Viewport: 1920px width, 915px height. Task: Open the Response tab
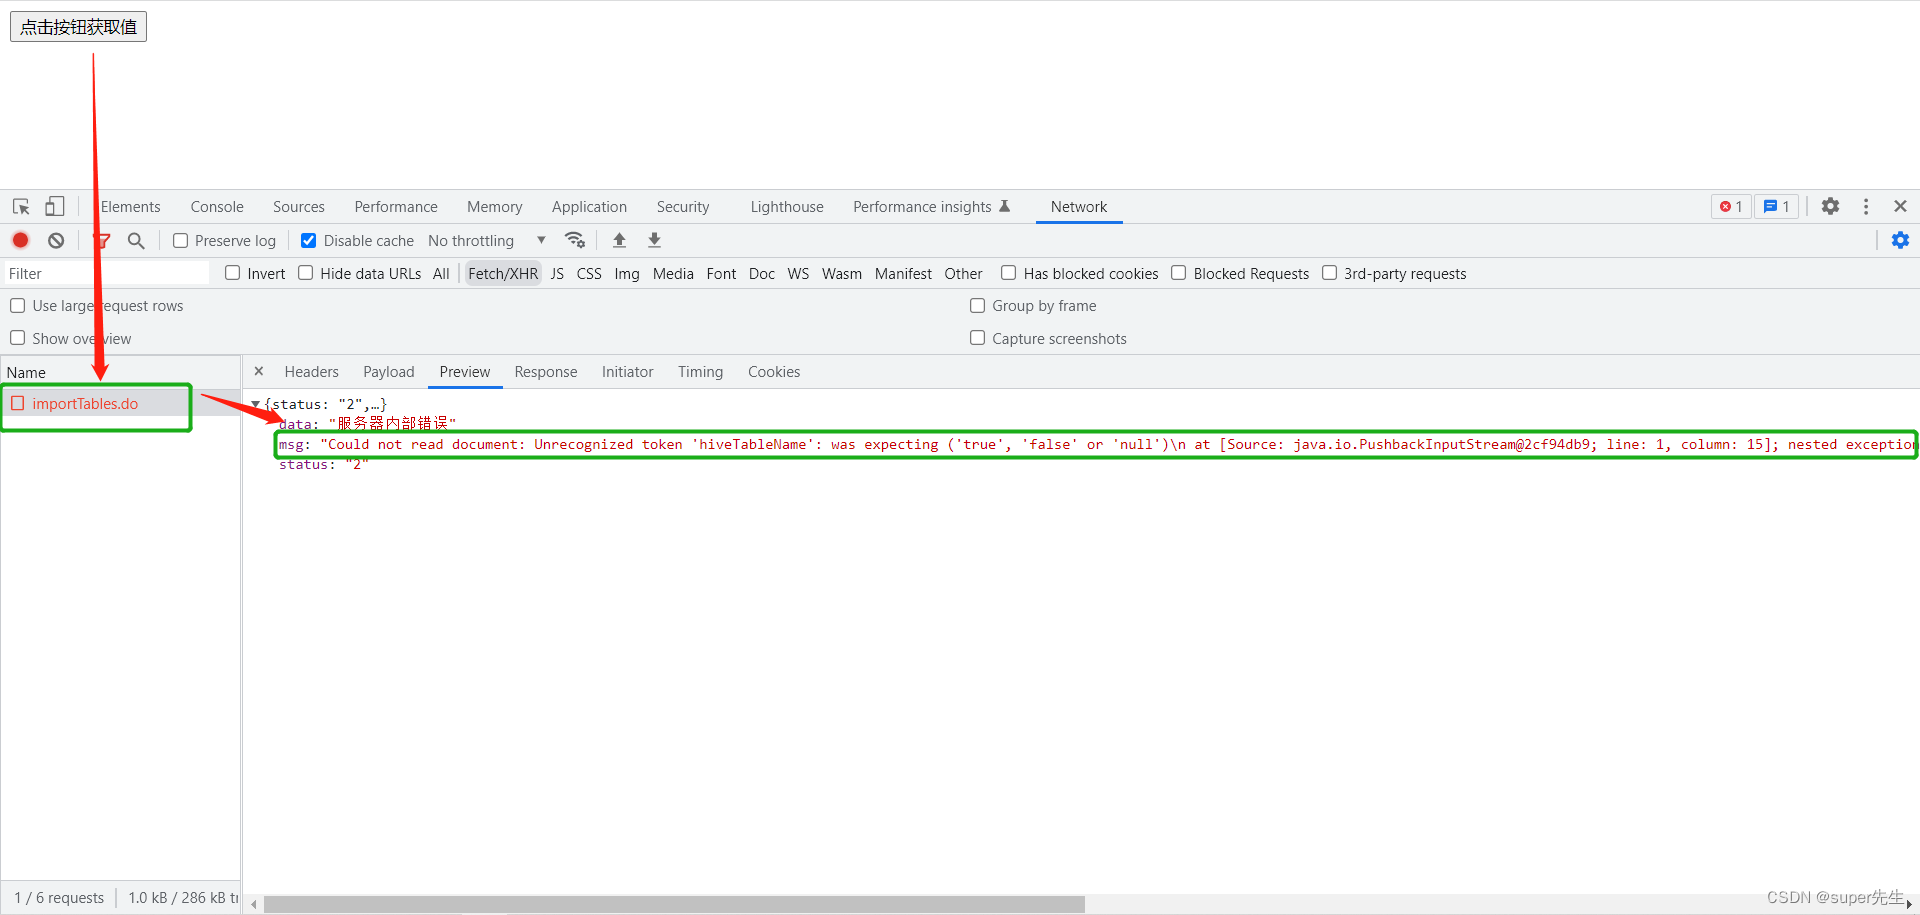[546, 371]
